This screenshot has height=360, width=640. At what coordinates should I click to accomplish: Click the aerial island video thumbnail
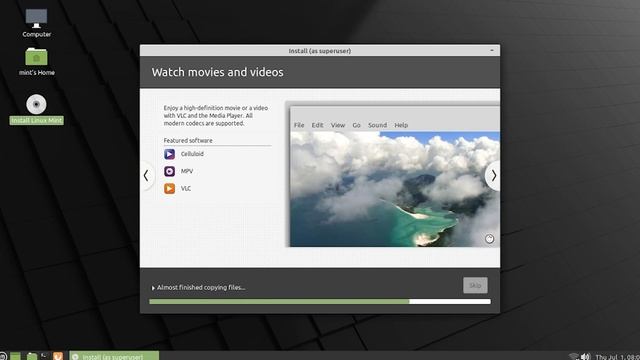[395, 189]
